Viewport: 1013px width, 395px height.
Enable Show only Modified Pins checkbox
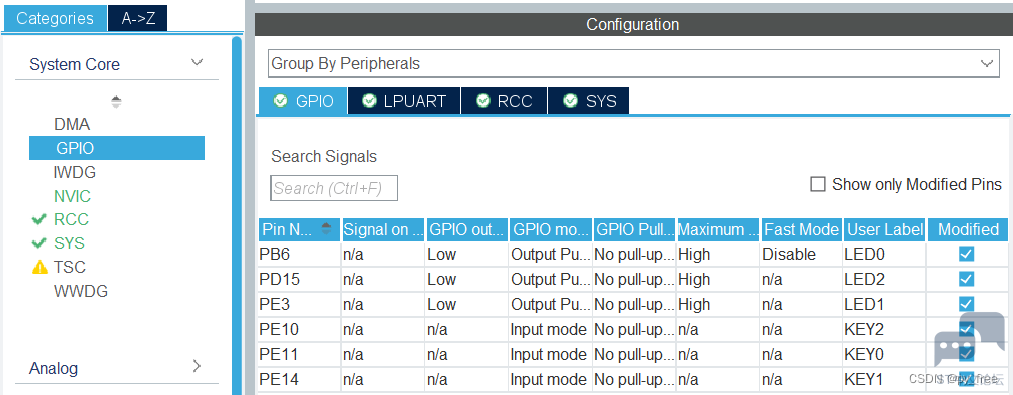coord(818,184)
